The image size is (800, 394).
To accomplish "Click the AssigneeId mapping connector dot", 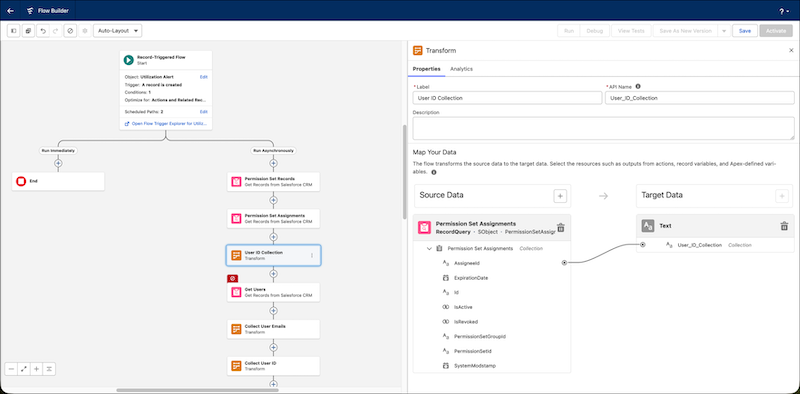I will coord(564,263).
